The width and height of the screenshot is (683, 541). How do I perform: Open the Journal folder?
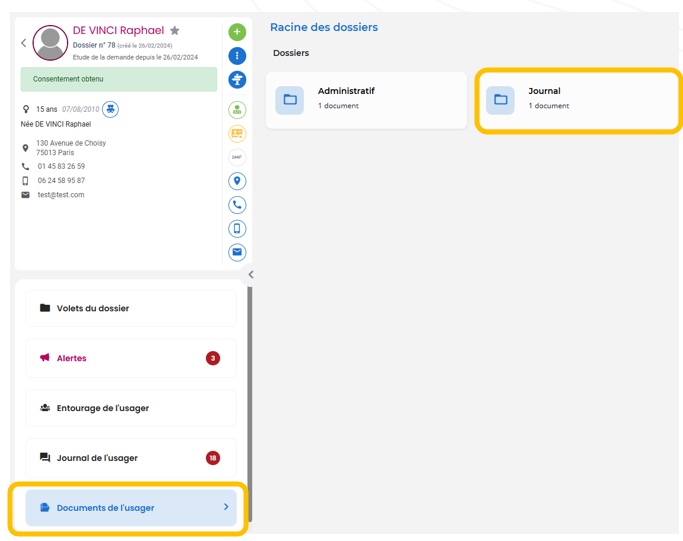click(x=578, y=99)
